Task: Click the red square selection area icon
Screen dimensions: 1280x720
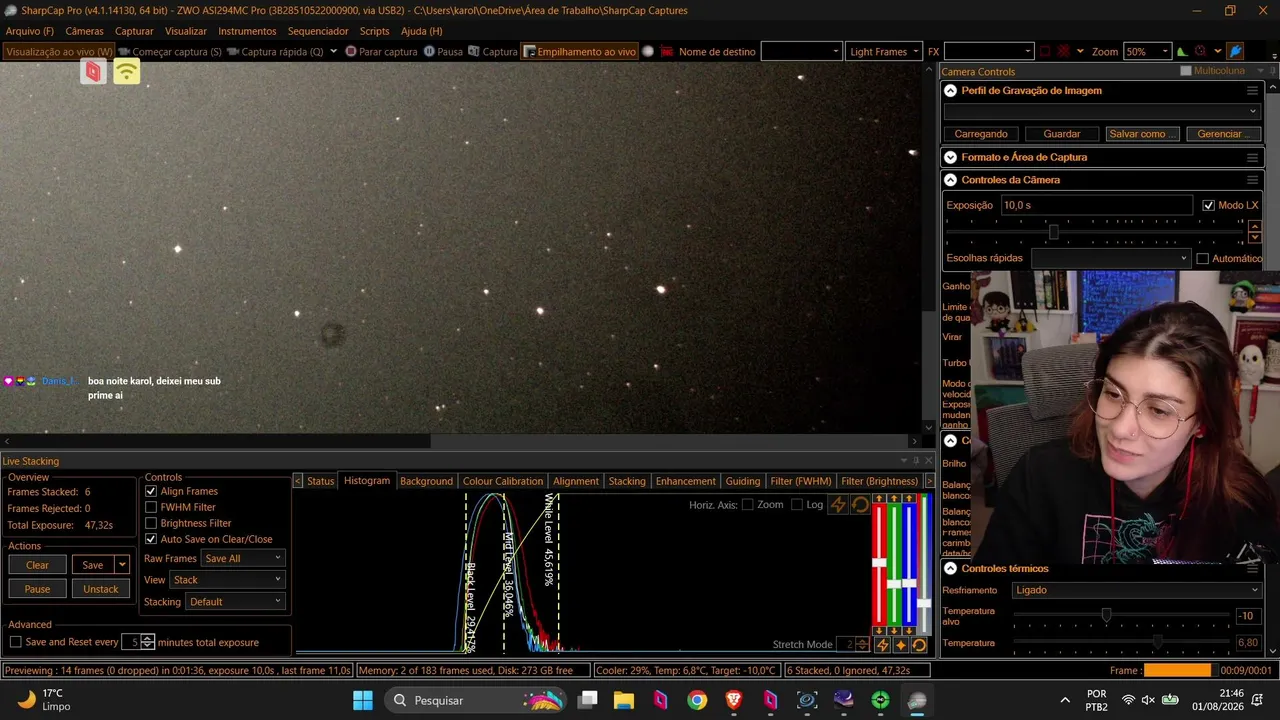Action: pos(1045,52)
